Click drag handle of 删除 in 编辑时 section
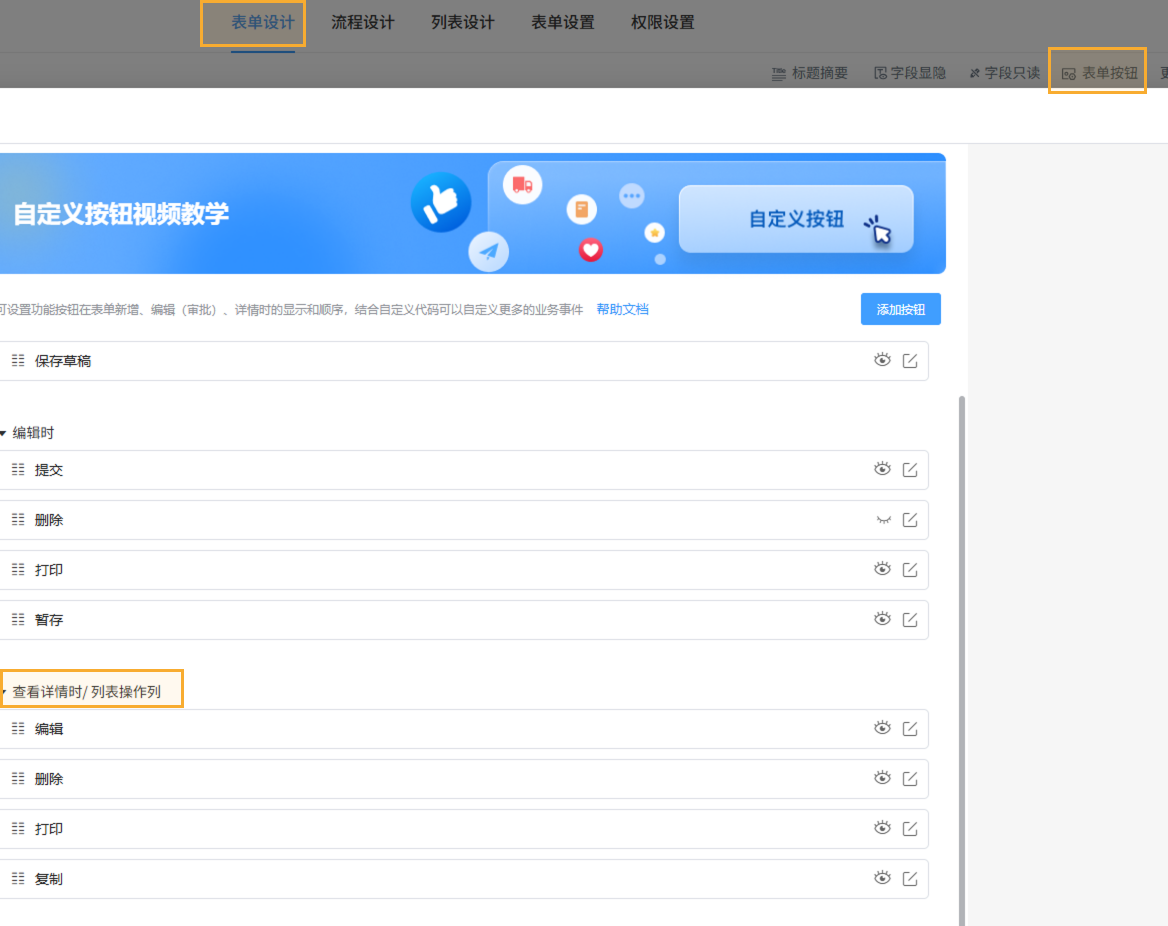Image resolution: width=1168 pixels, height=926 pixels. [x=18, y=520]
